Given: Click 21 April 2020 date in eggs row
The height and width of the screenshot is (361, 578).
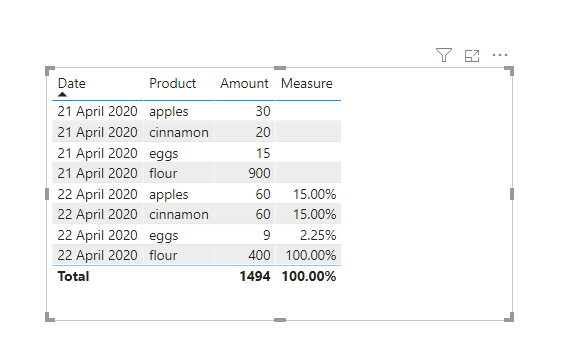Looking at the screenshot, I should click(97, 153).
